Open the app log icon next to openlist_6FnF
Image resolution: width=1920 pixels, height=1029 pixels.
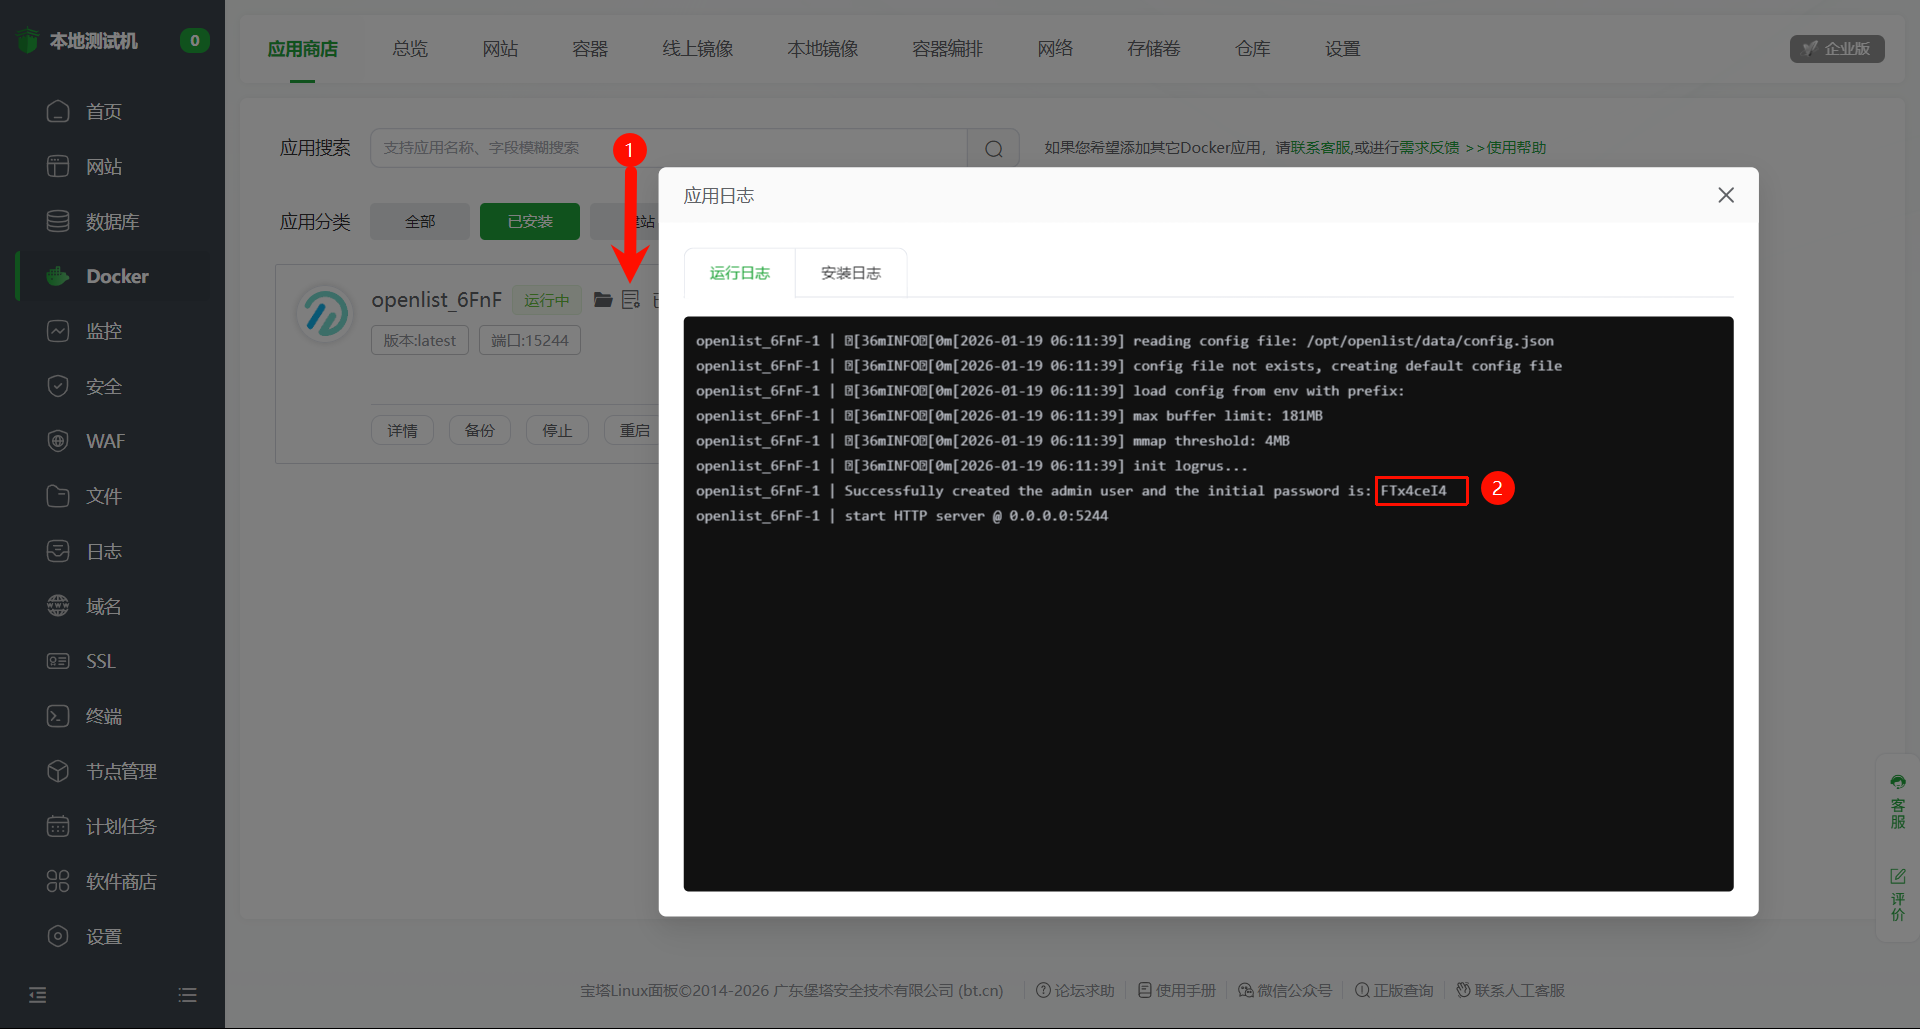tap(631, 300)
